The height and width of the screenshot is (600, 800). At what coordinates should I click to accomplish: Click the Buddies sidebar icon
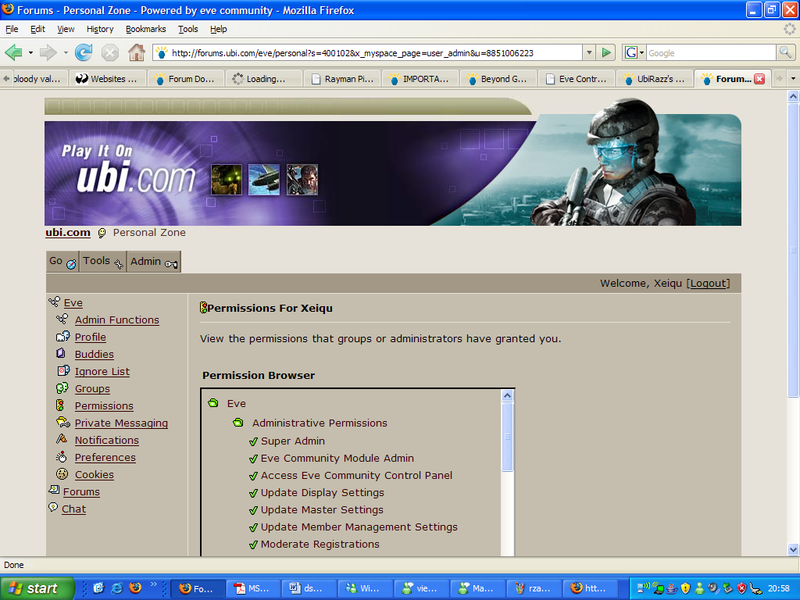pos(61,353)
